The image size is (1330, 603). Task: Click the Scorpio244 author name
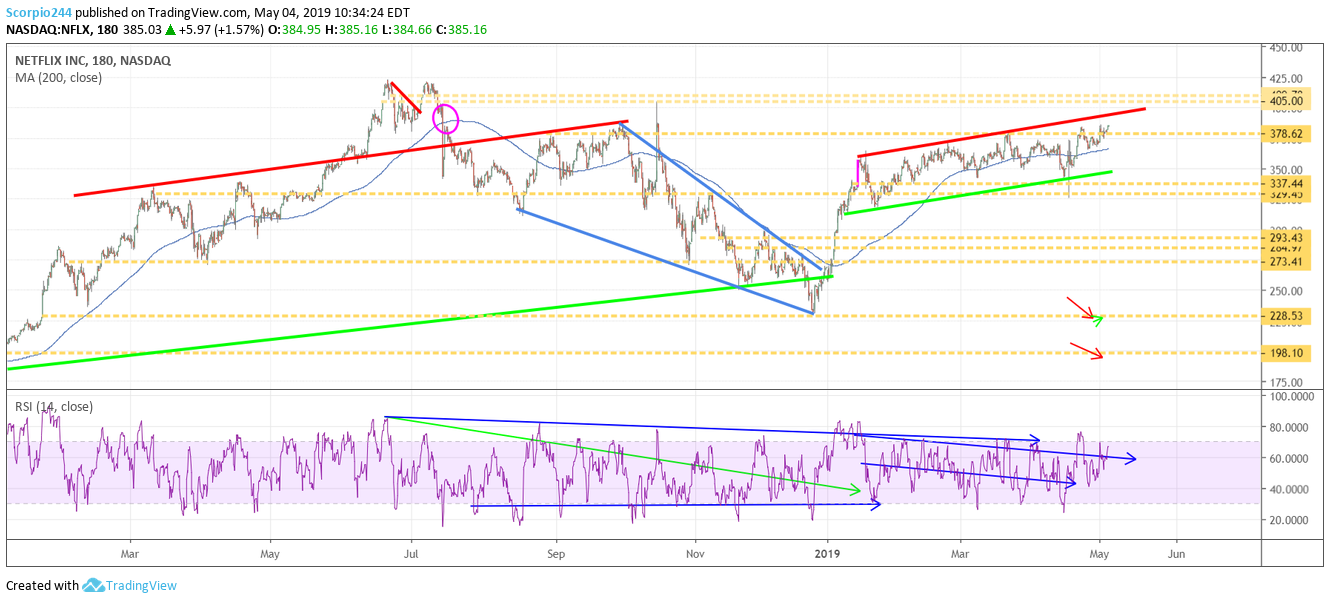(37, 12)
